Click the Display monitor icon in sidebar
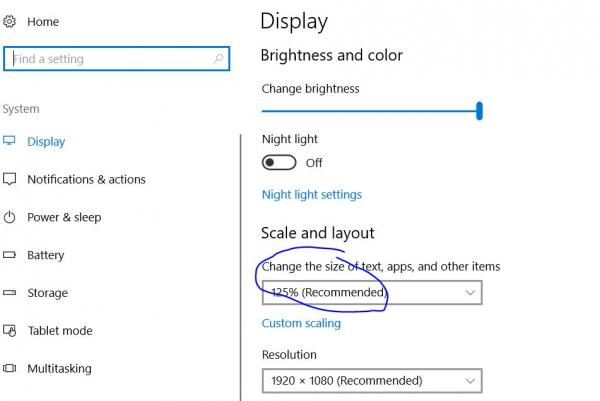This screenshot has width=600, height=401. click(x=9, y=140)
